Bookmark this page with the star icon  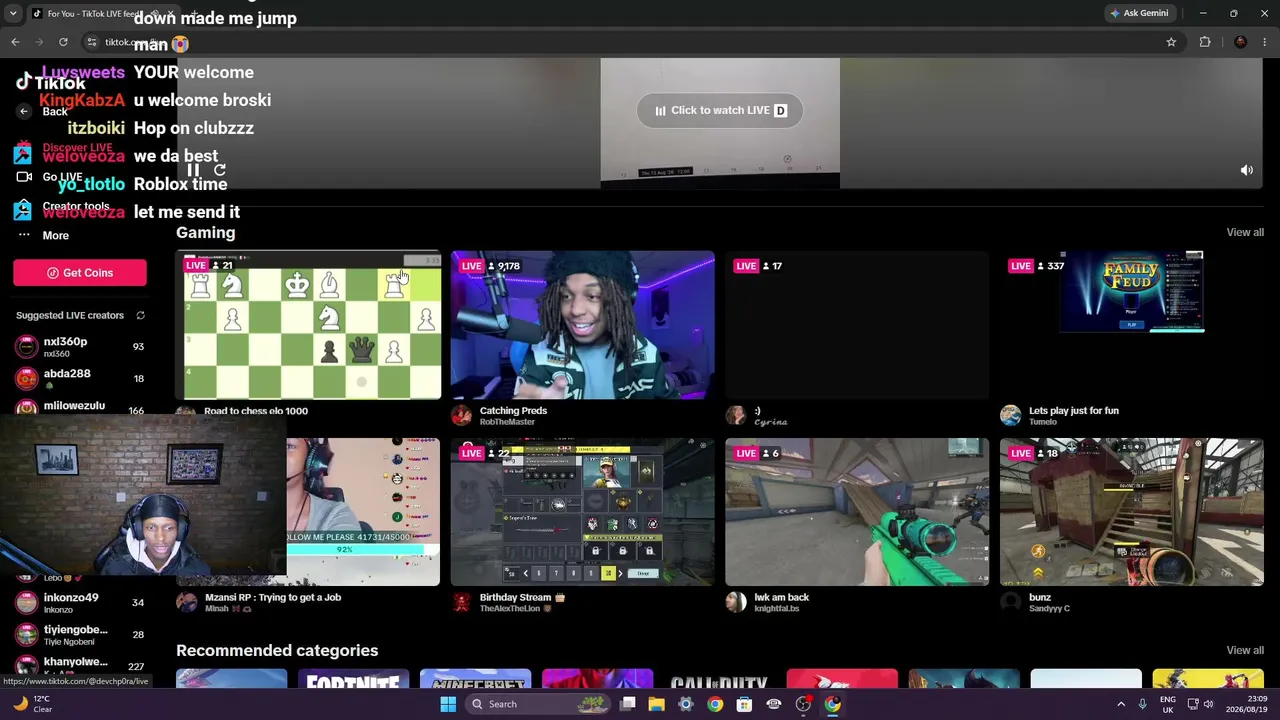[1171, 42]
